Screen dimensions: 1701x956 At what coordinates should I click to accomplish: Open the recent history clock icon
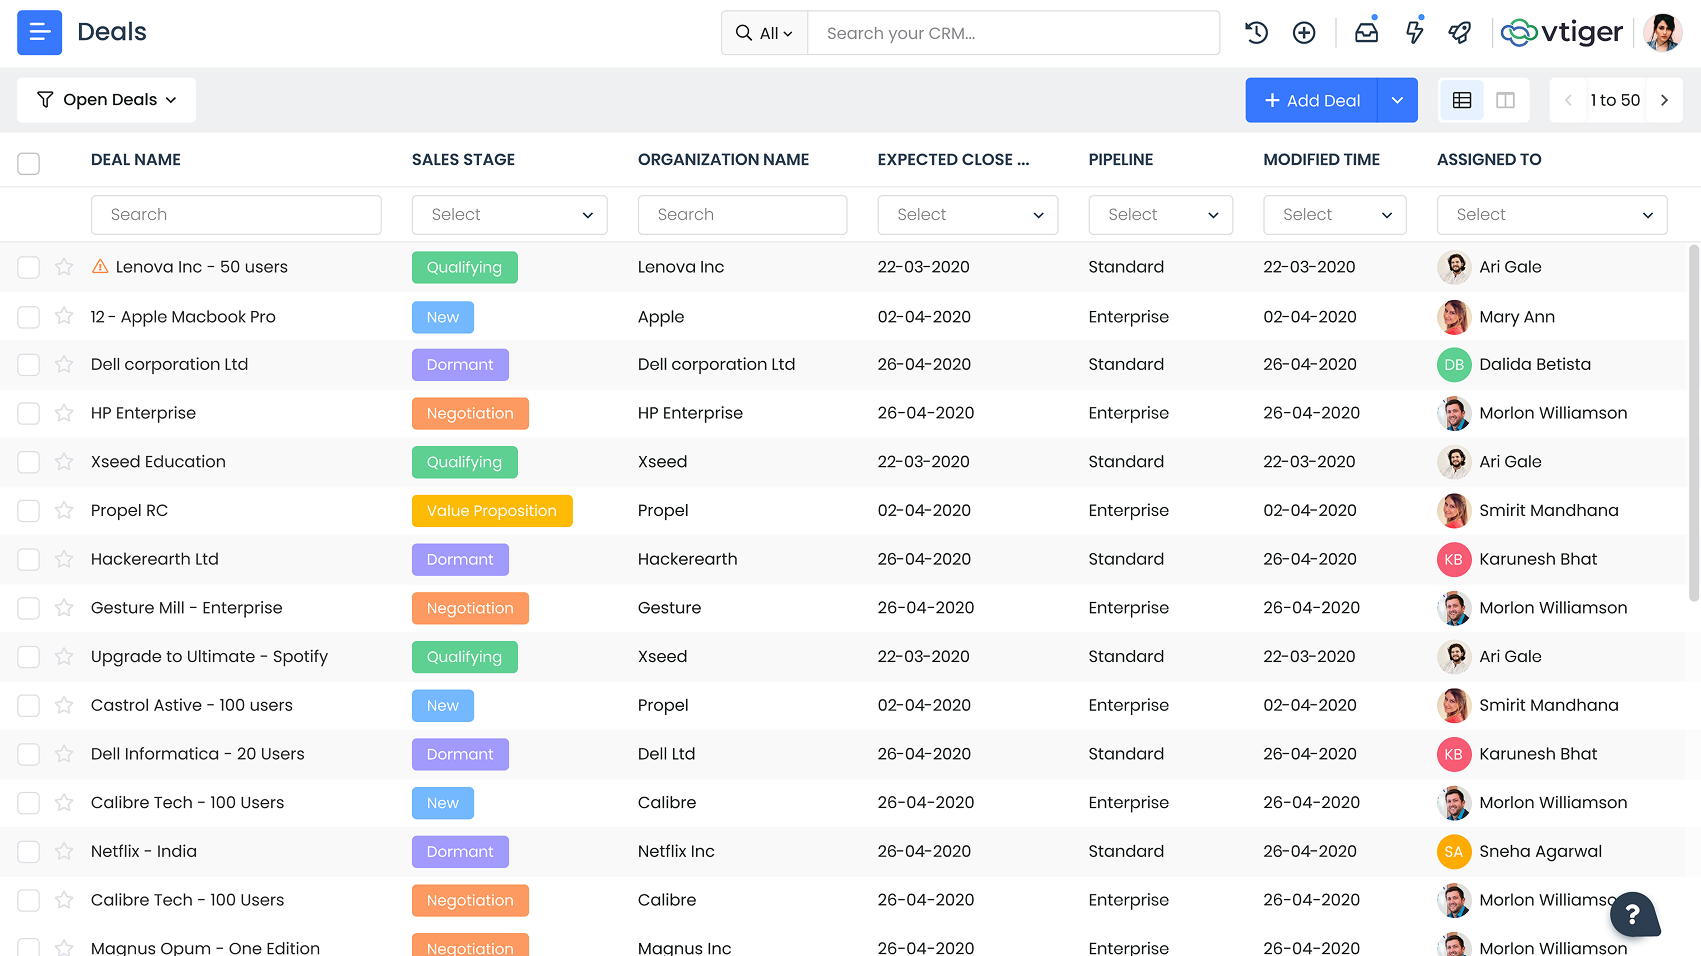pos(1256,33)
